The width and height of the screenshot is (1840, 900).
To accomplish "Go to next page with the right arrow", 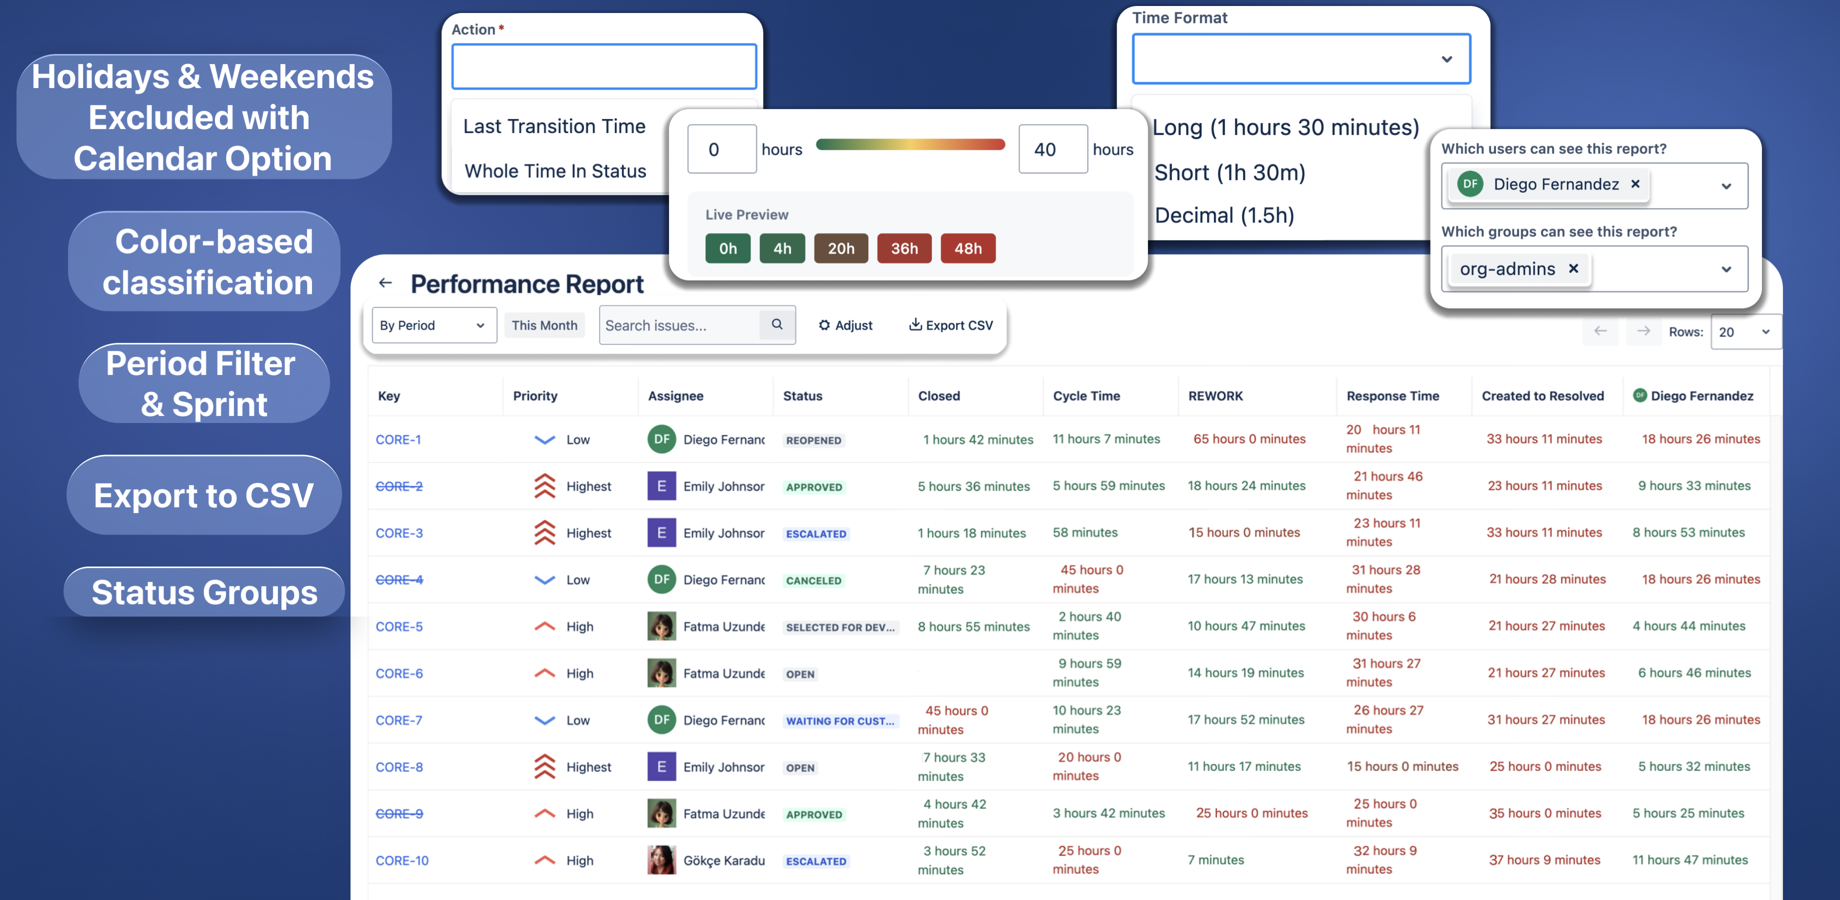I will pos(1643,331).
